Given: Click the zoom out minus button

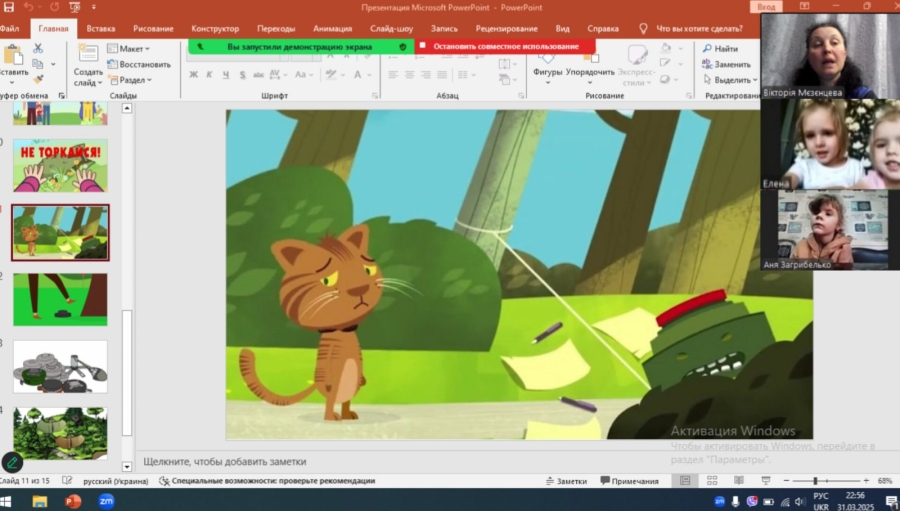Looking at the screenshot, I should tap(786, 481).
